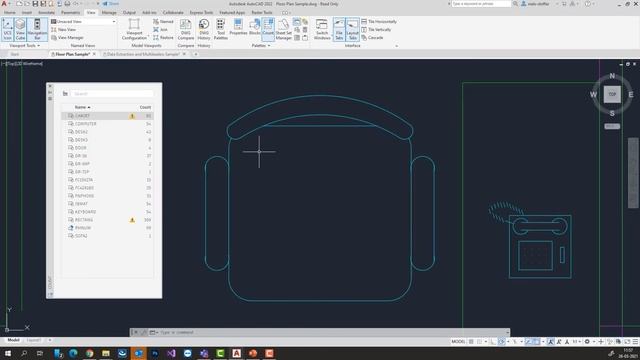Viewport: 640px width, 360px height.
Task: Open the Tool Palettes button
Action: pos(221,29)
